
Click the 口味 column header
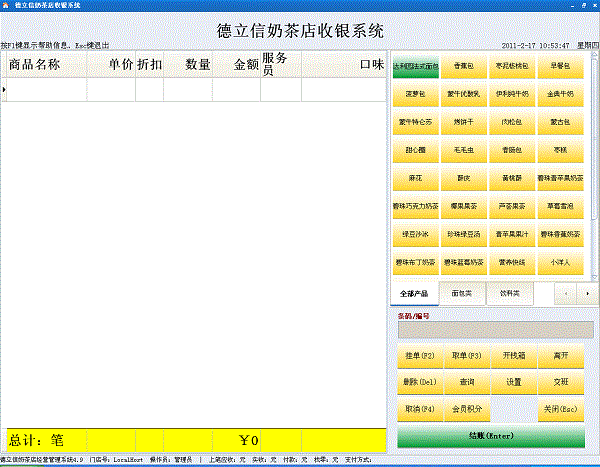pos(344,64)
